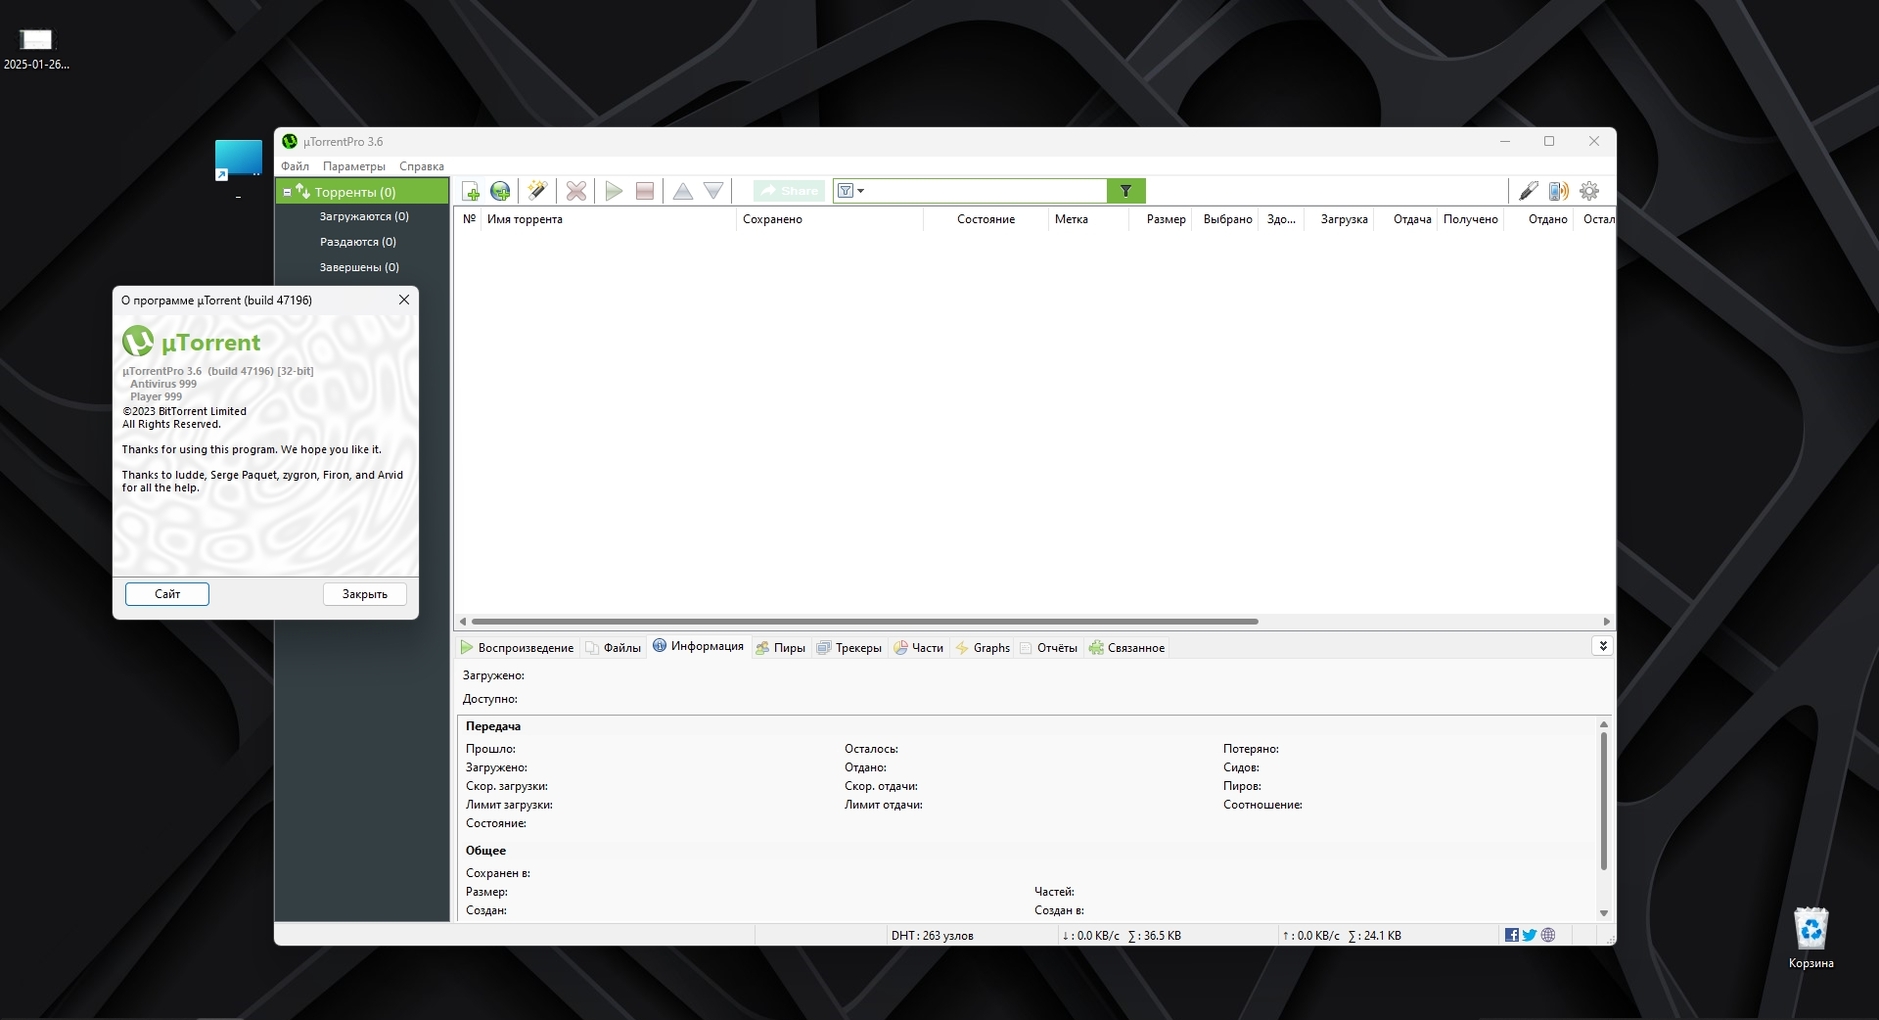Click Закрыть button in About dialog
This screenshot has width=1879, height=1020.
[365, 594]
